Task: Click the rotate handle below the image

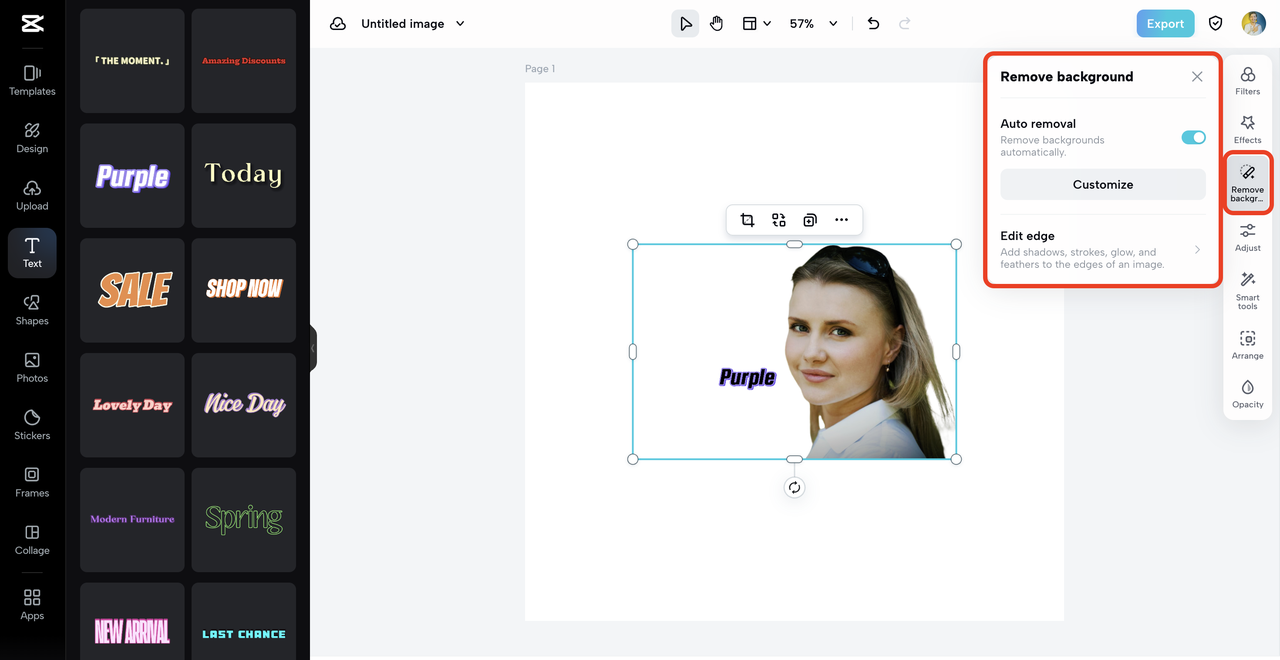Action: (794, 488)
